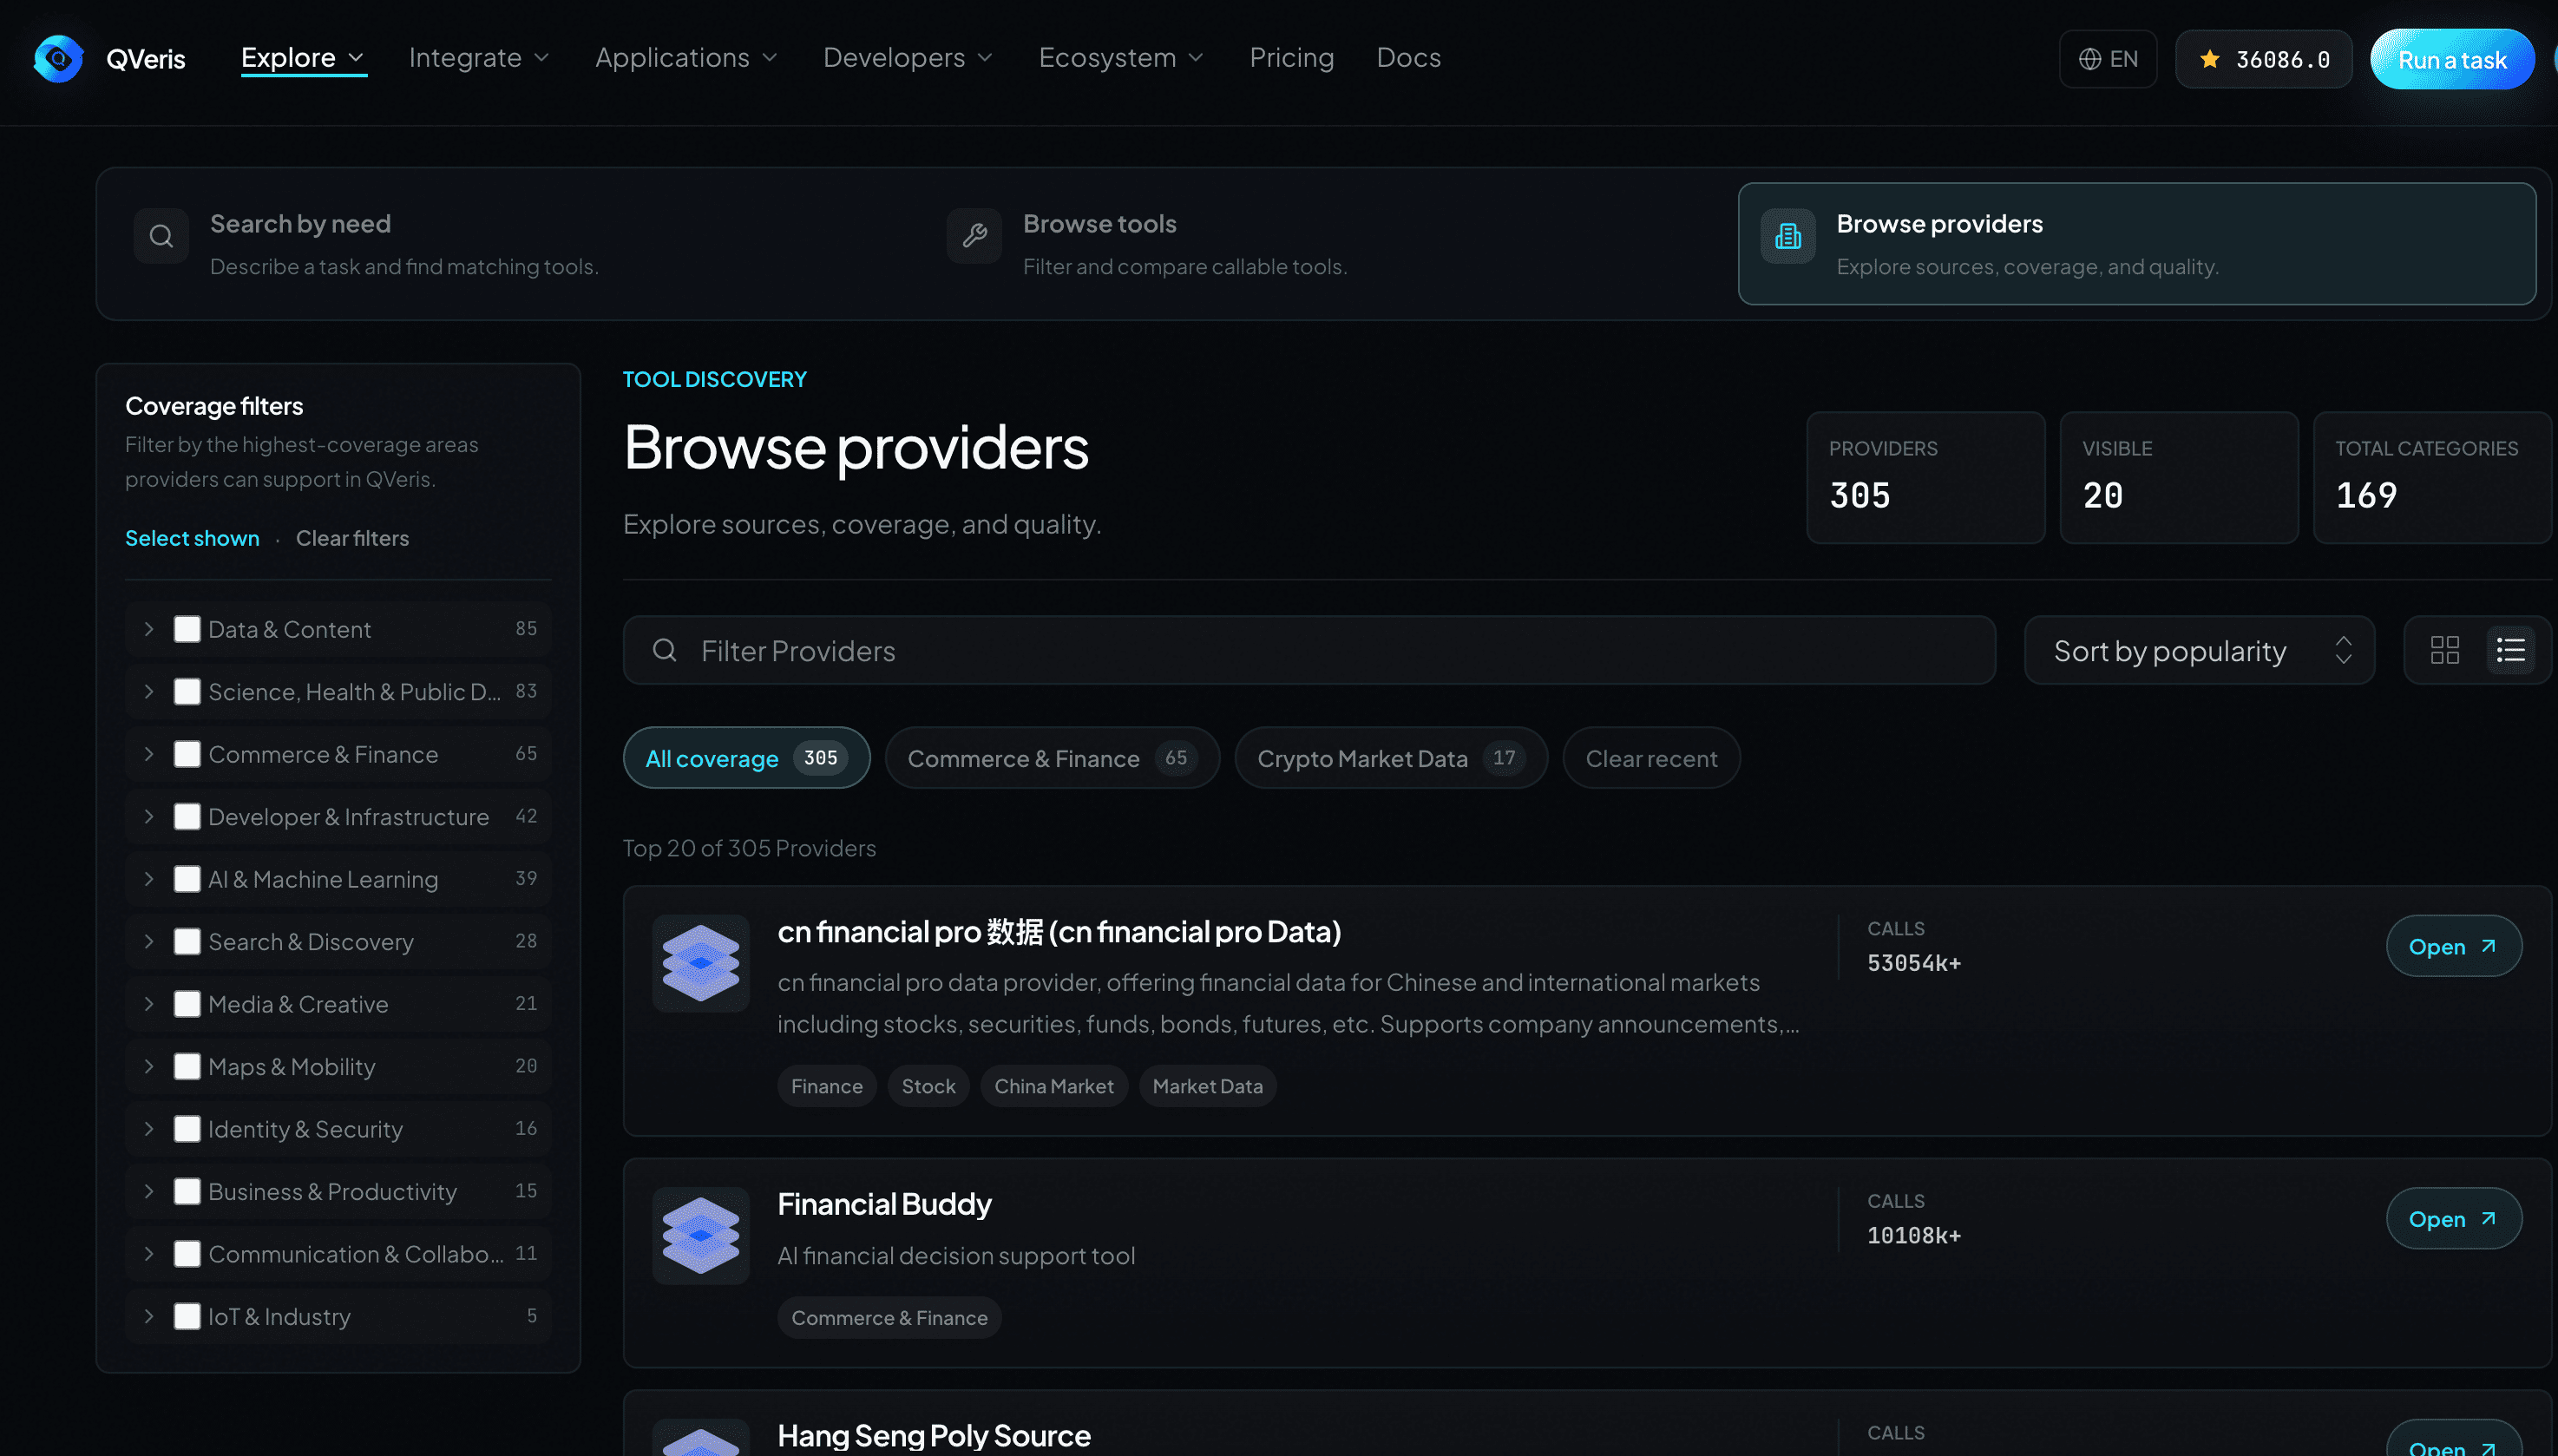Switch to grid view layout

2444,650
